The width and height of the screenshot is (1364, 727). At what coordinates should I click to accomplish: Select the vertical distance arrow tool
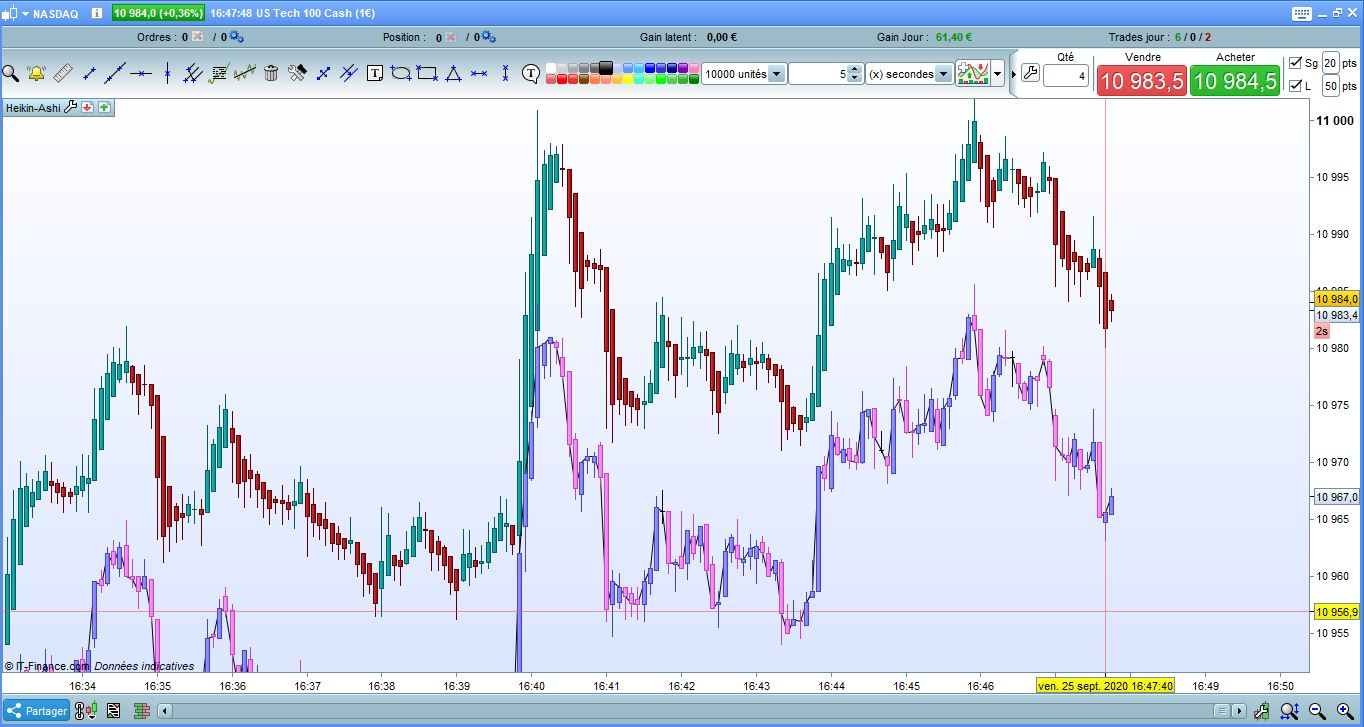click(x=505, y=73)
